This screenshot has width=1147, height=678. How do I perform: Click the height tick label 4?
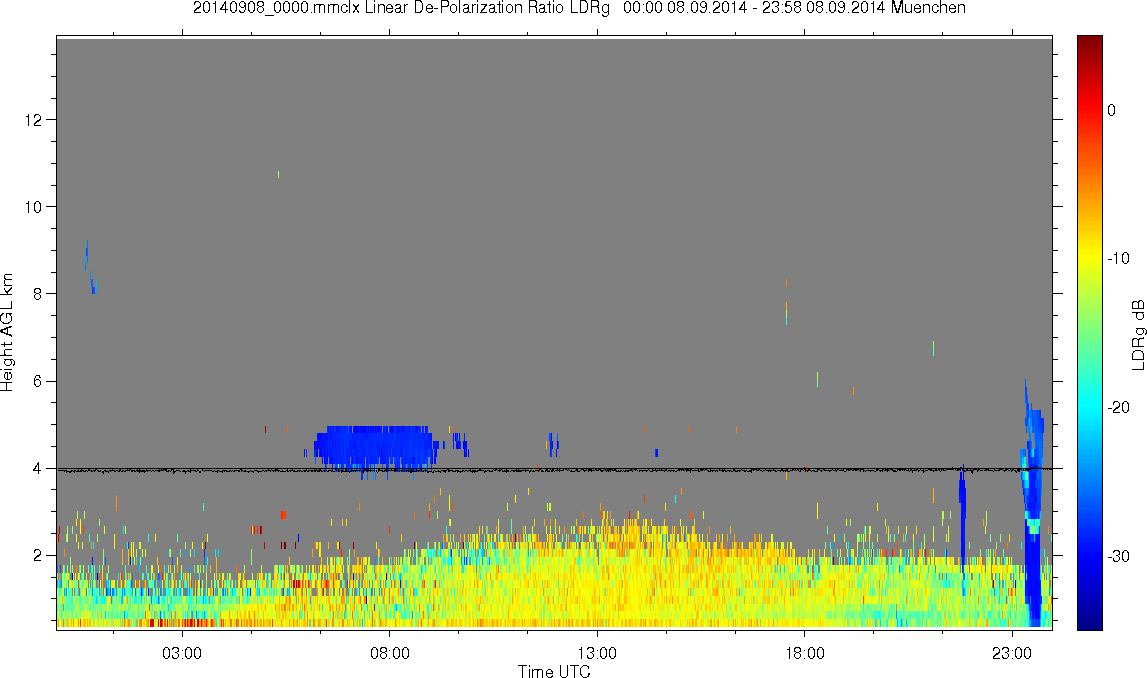coord(37,469)
